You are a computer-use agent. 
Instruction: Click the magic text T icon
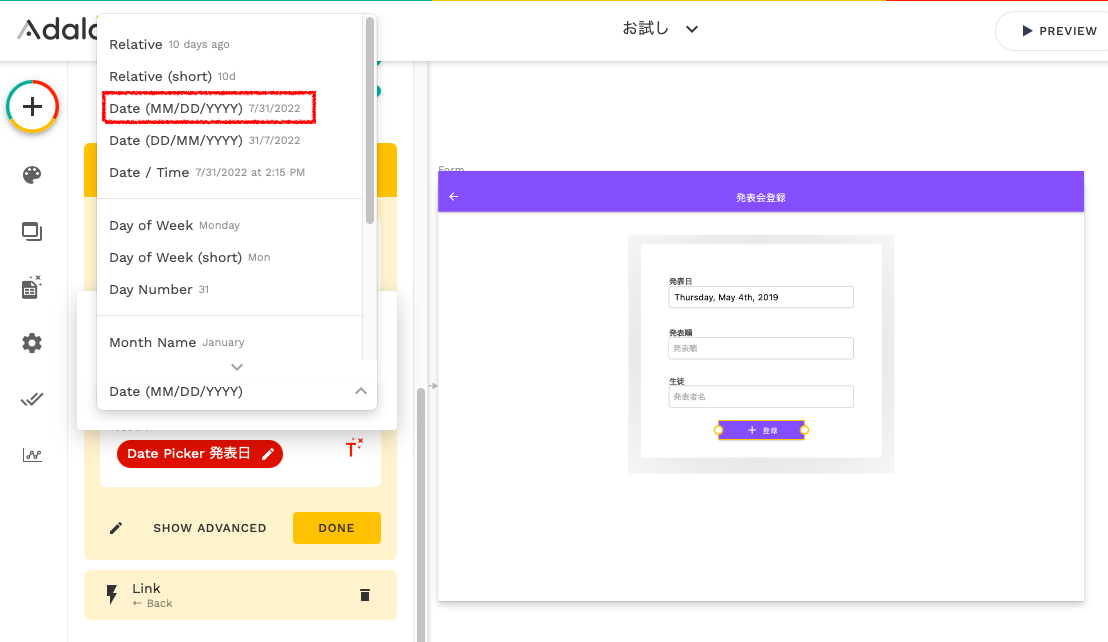tap(354, 447)
